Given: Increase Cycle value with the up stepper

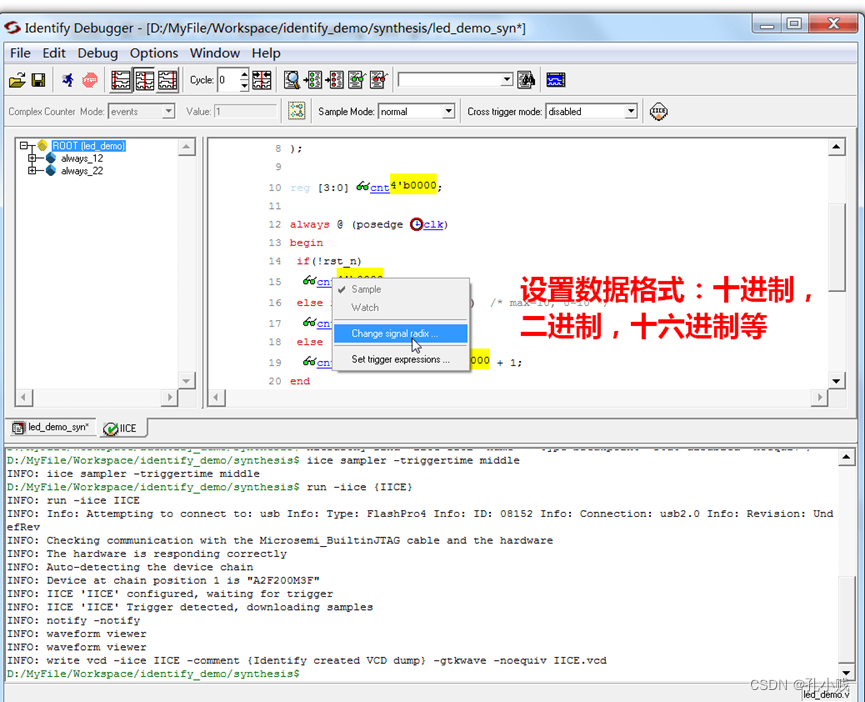Looking at the screenshot, I should coord(243,75).
